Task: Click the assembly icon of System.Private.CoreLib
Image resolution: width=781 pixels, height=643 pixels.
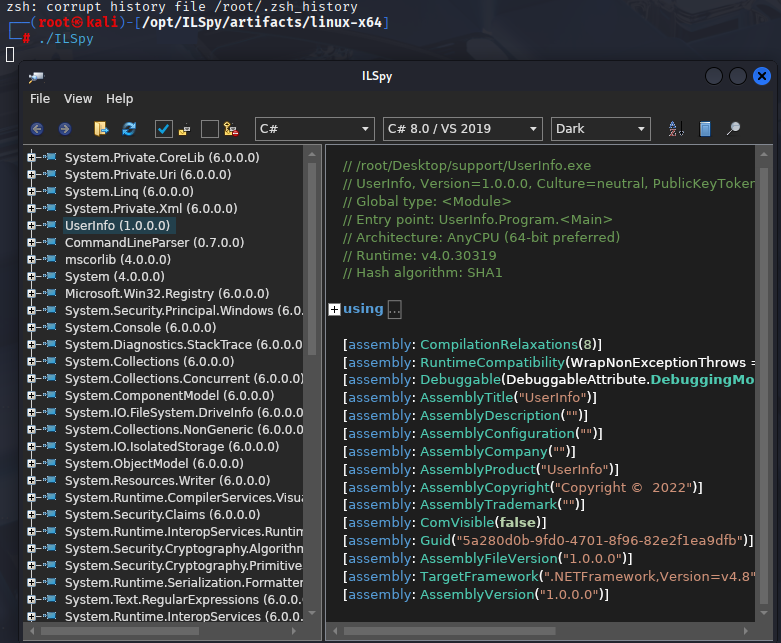Action: (50, 157)
